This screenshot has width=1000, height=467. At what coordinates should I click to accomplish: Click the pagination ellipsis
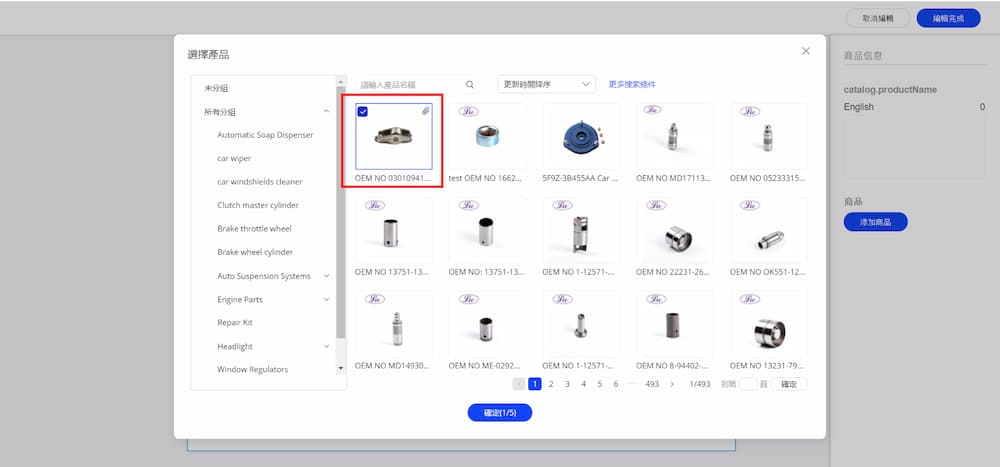coord(632,384)
